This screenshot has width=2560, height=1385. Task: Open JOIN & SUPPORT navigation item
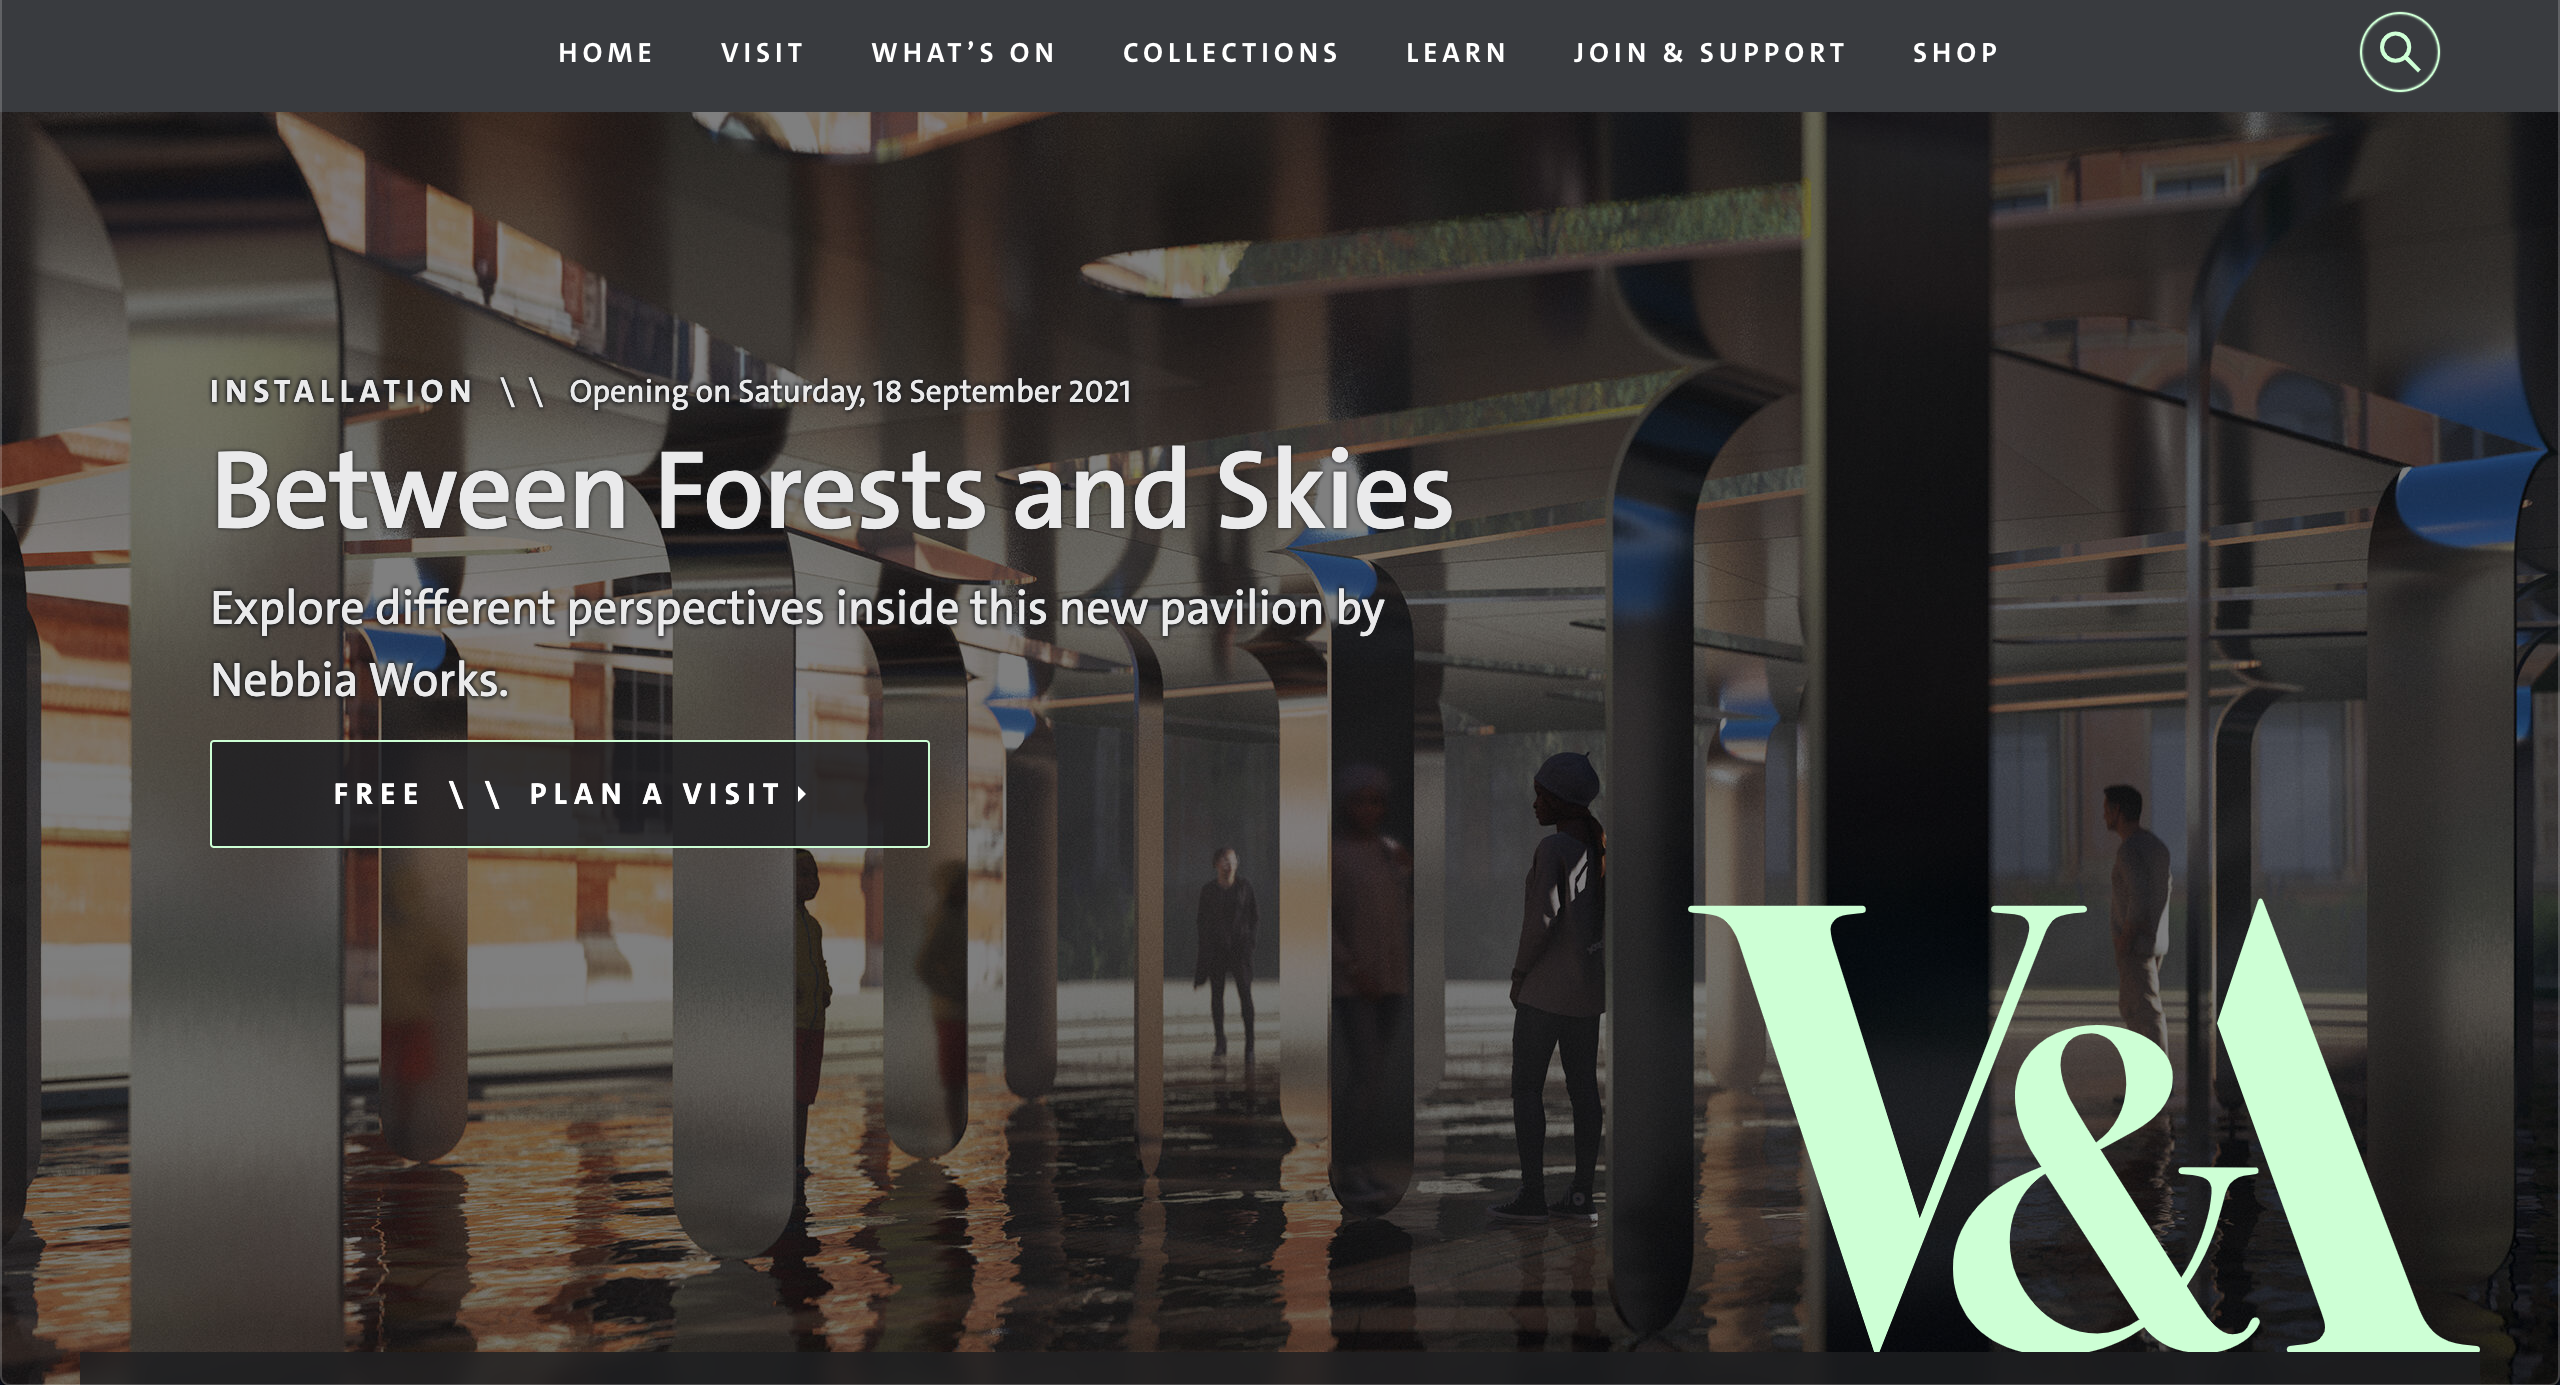point(1710,53)
